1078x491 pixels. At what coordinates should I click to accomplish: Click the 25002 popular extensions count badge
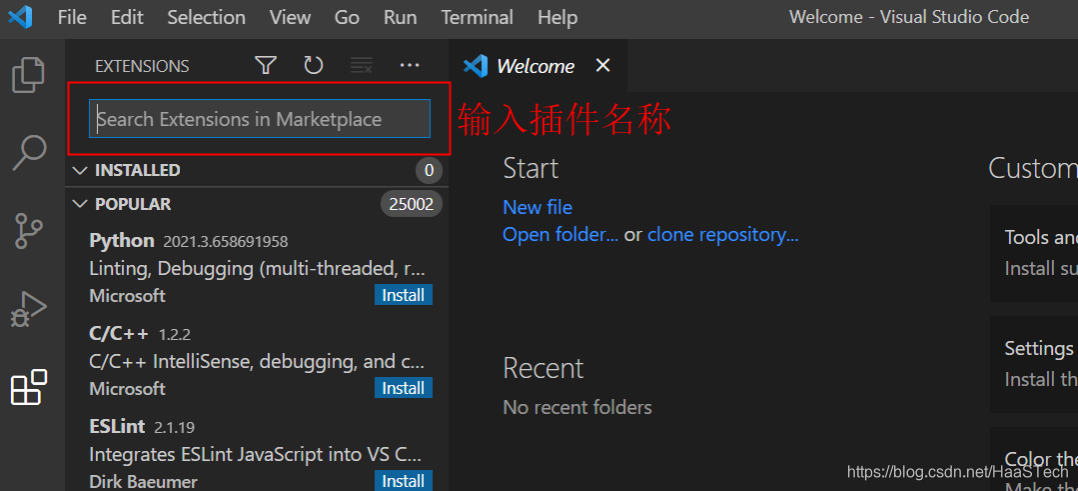pos(411,204)
